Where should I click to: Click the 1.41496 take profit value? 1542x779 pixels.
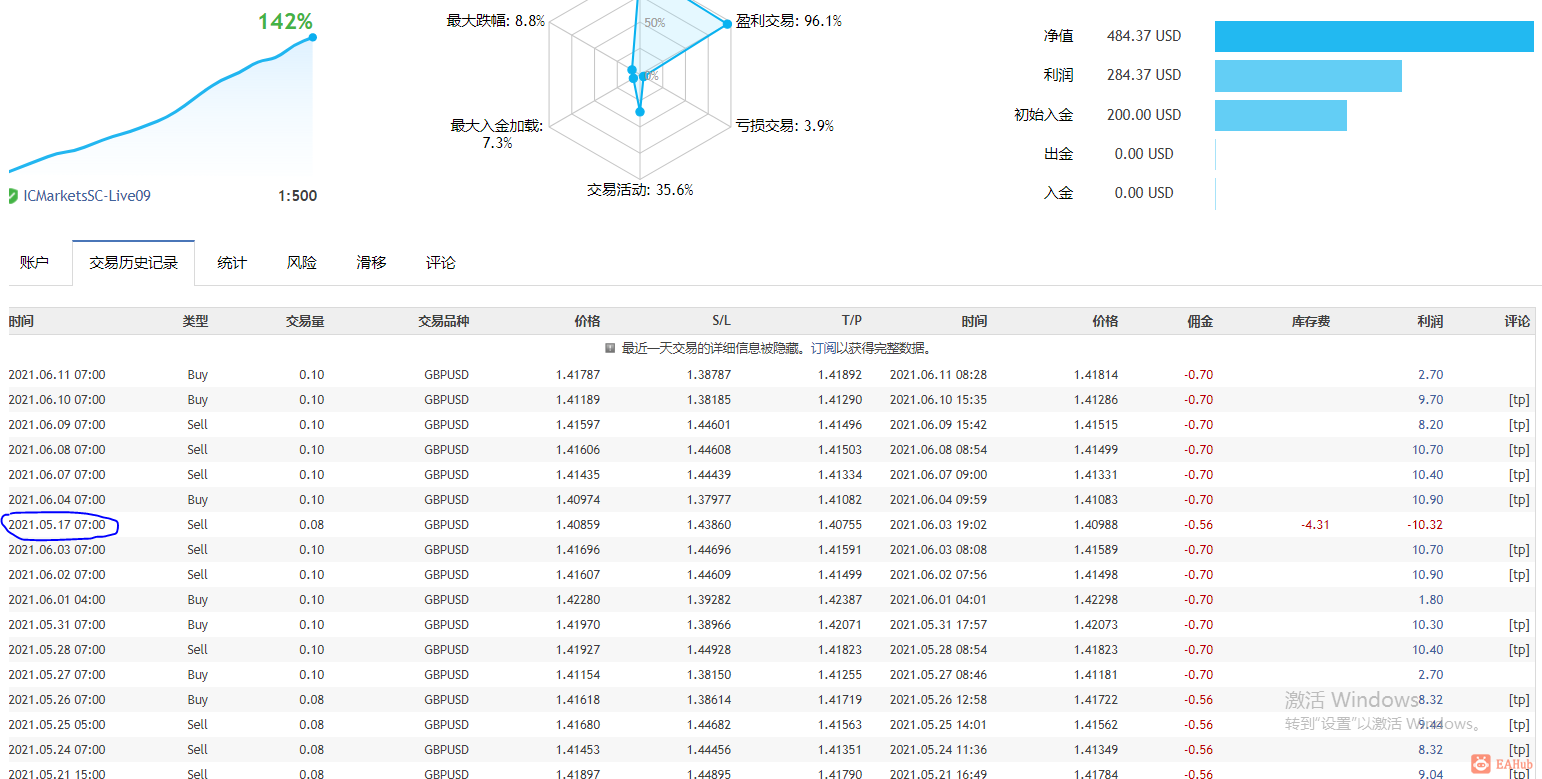[839, 425]
